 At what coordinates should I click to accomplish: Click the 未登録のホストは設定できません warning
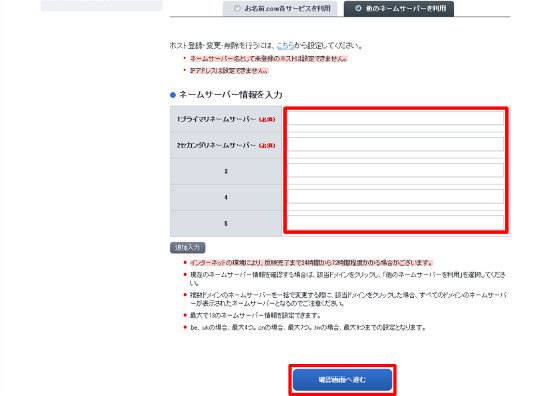(268, 59)
